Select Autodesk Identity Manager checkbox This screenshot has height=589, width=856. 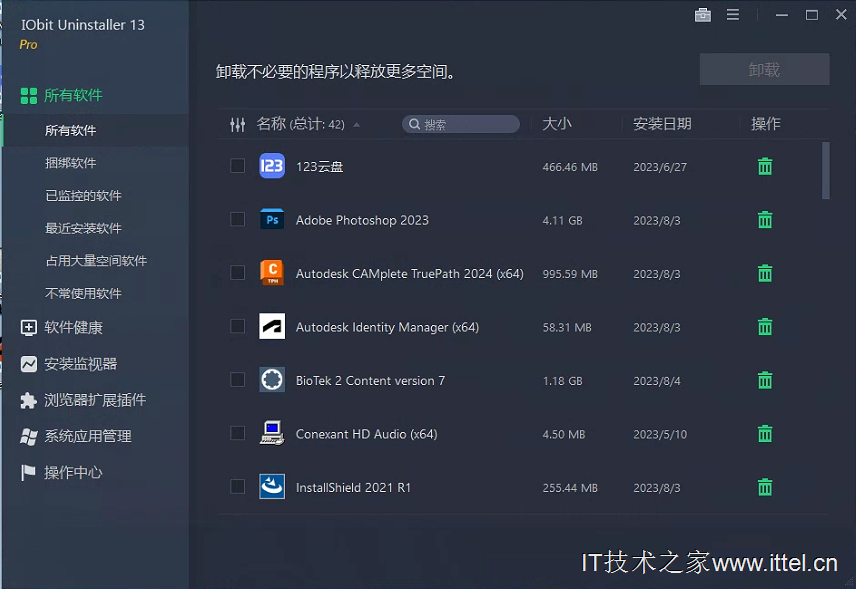[237, 326]
